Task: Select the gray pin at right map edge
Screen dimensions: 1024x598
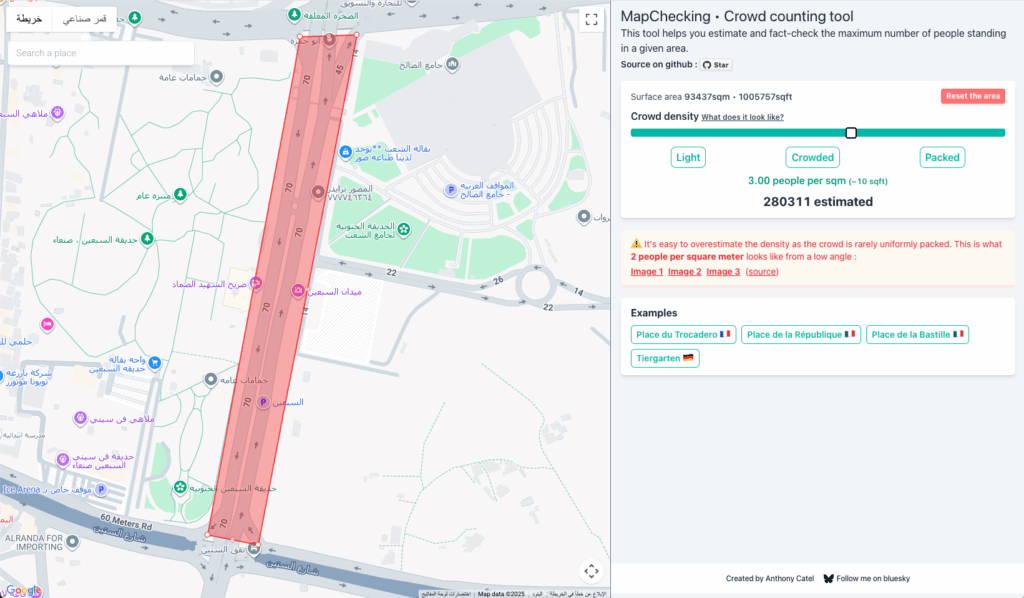Action: pyautogui.click(x=584, y=216)
